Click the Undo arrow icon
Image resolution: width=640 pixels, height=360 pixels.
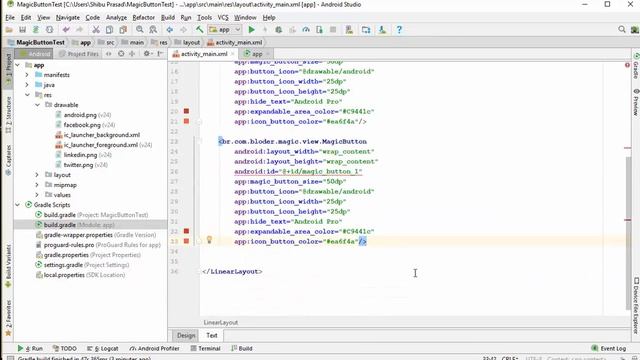[66, 30]
